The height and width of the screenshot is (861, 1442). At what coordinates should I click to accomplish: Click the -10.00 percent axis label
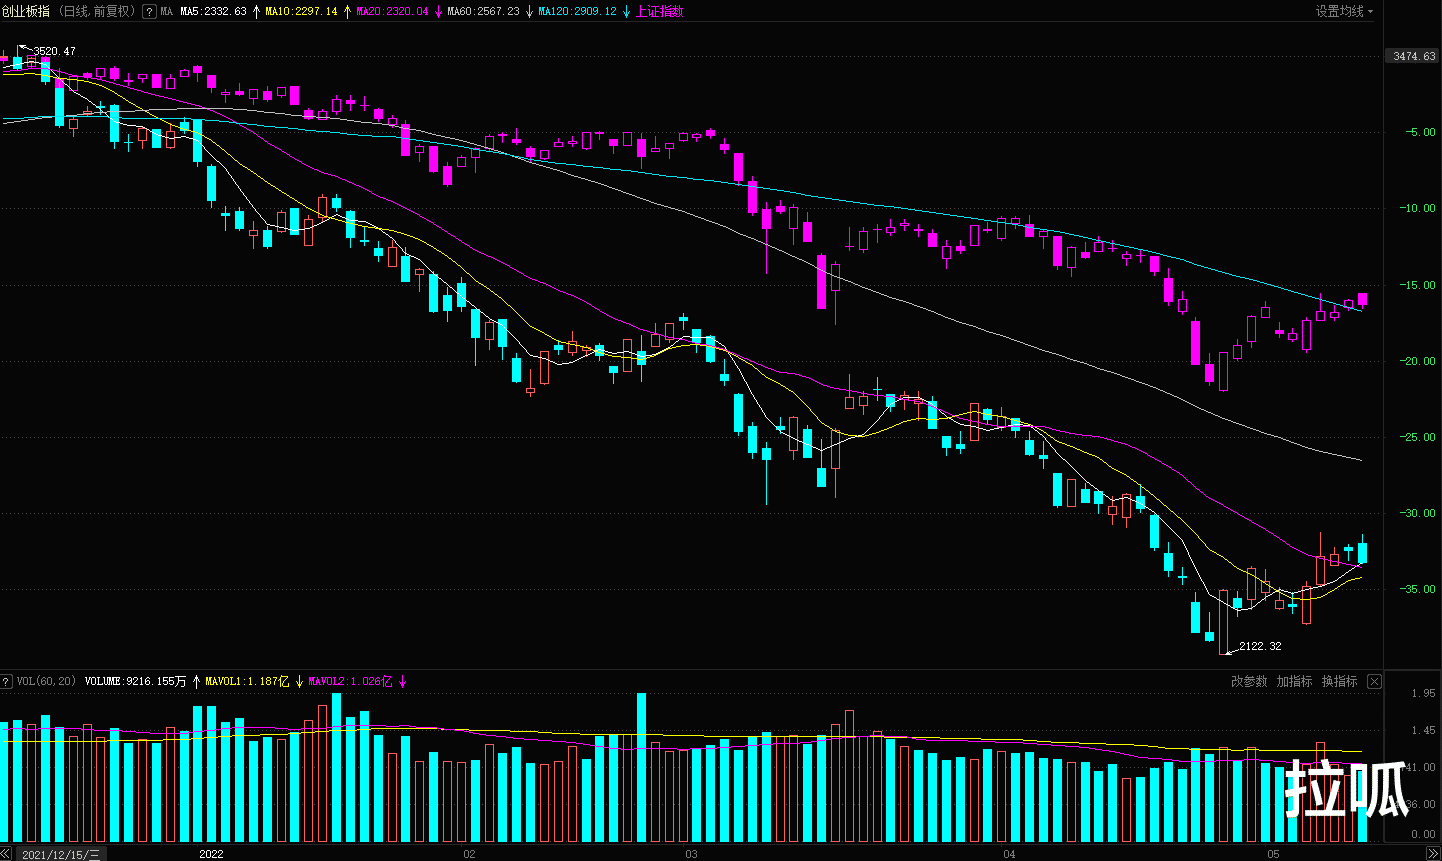(1418, 208)
